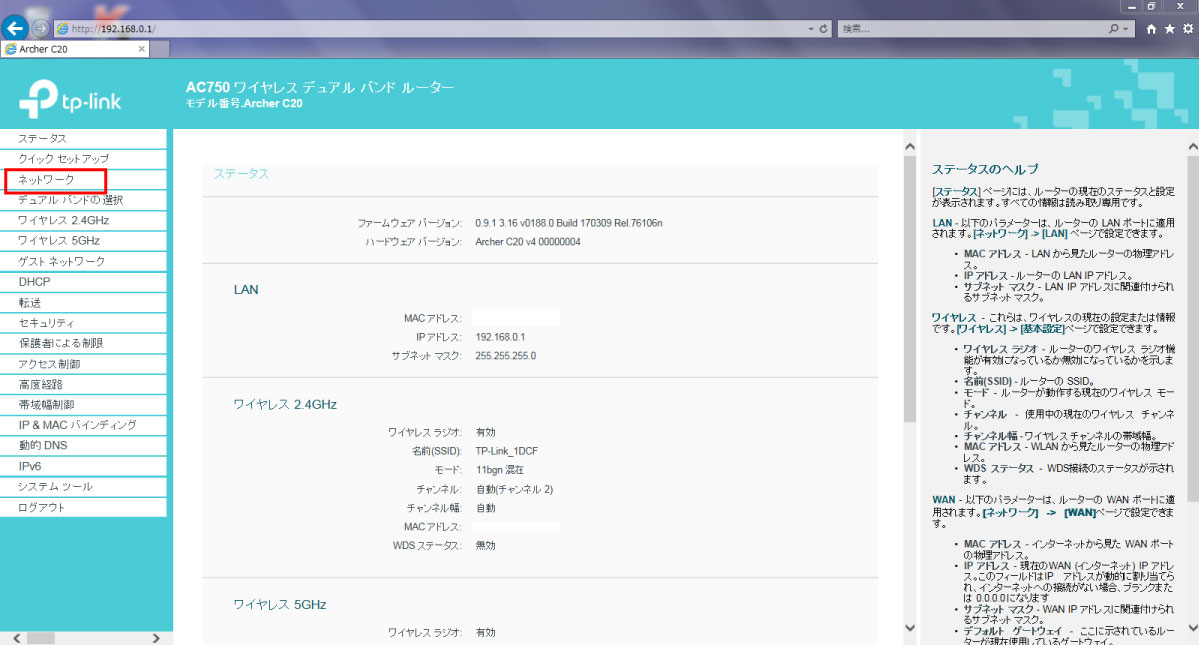Click the help panel vertical scrollbar

tap(1192, 300)
